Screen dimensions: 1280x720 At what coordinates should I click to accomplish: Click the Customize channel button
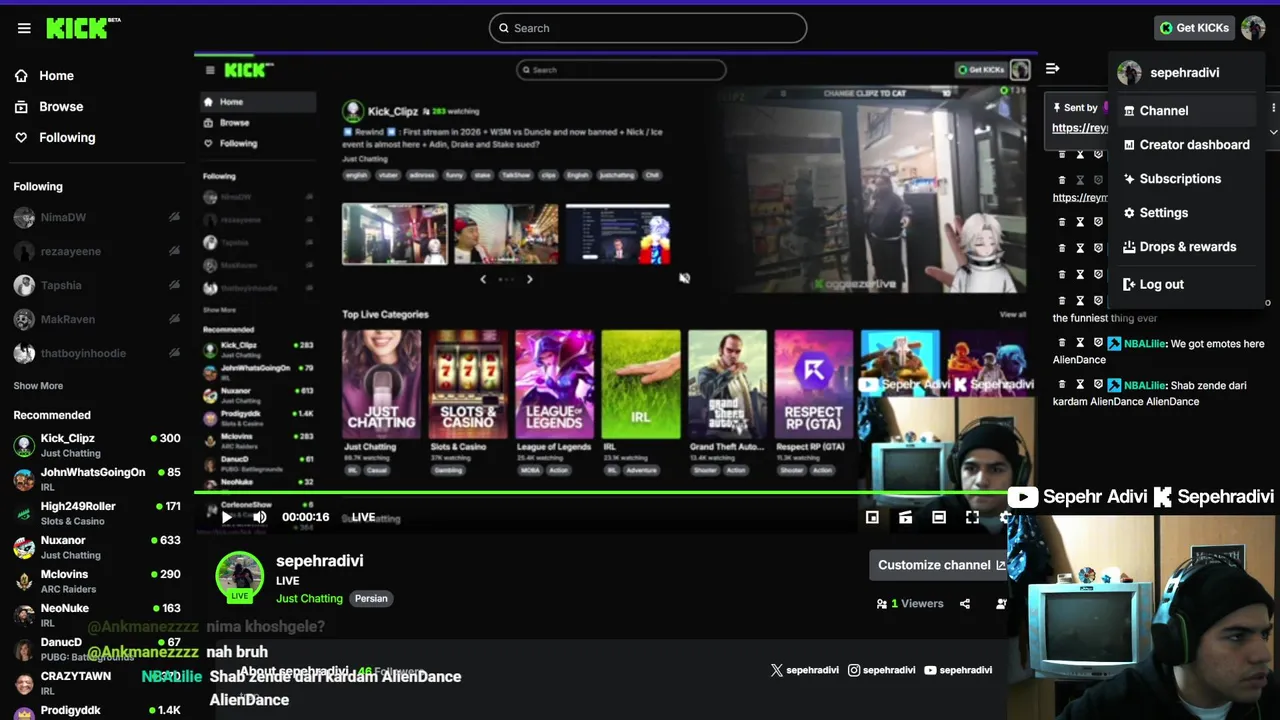(x=940, y=565)
